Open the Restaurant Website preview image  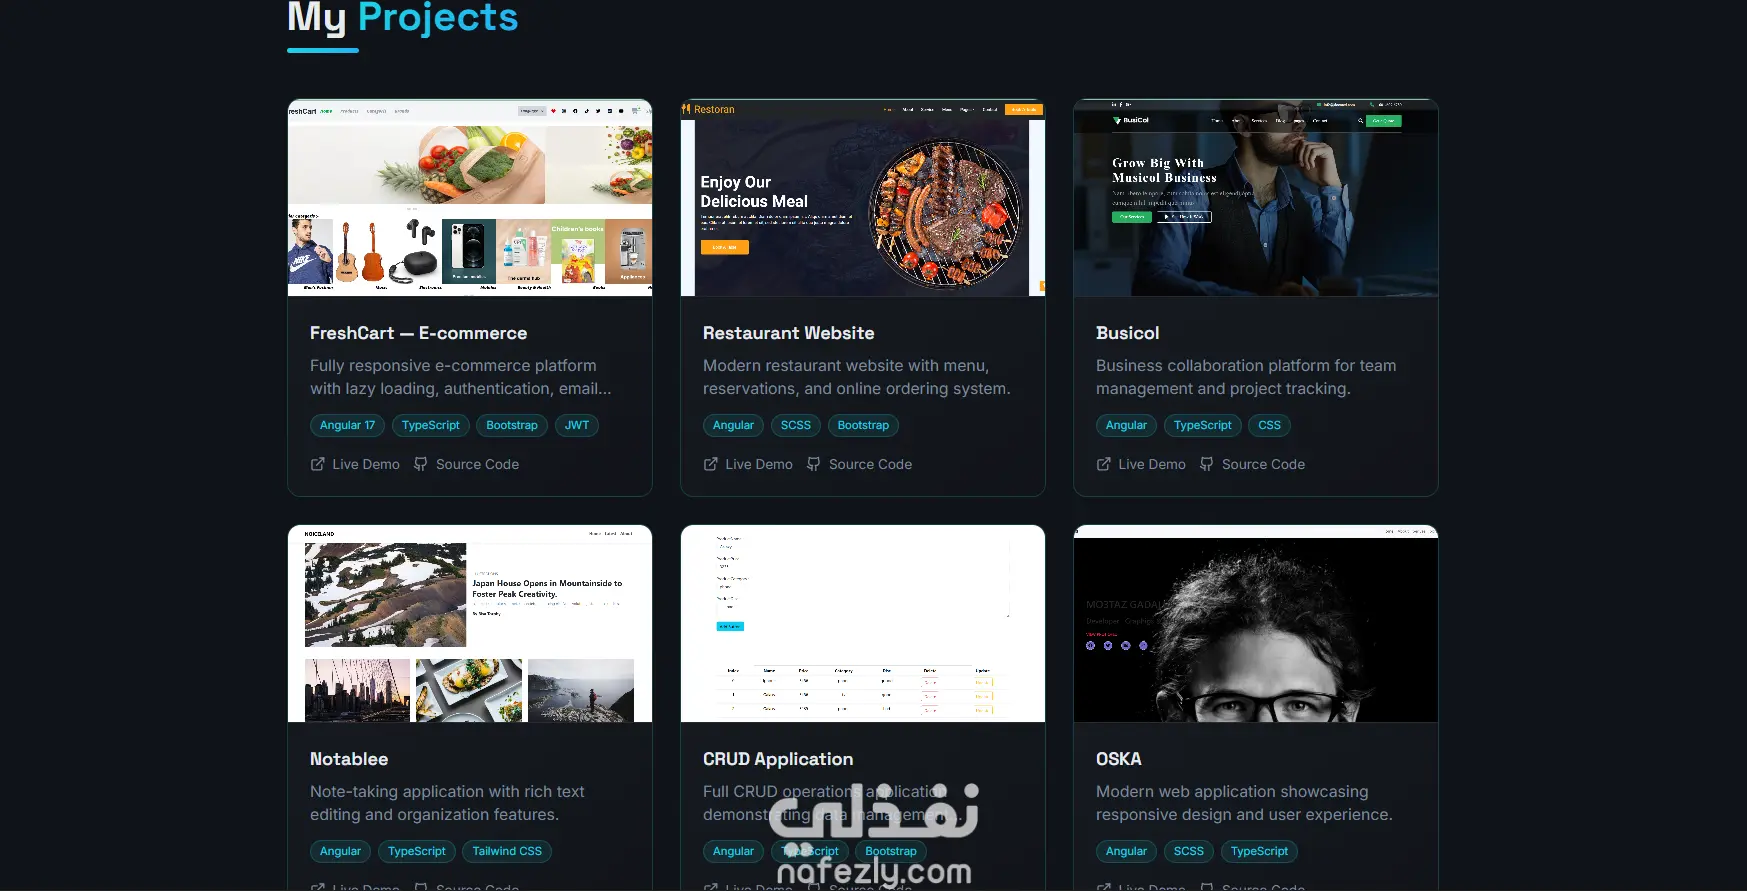point(863,198)
